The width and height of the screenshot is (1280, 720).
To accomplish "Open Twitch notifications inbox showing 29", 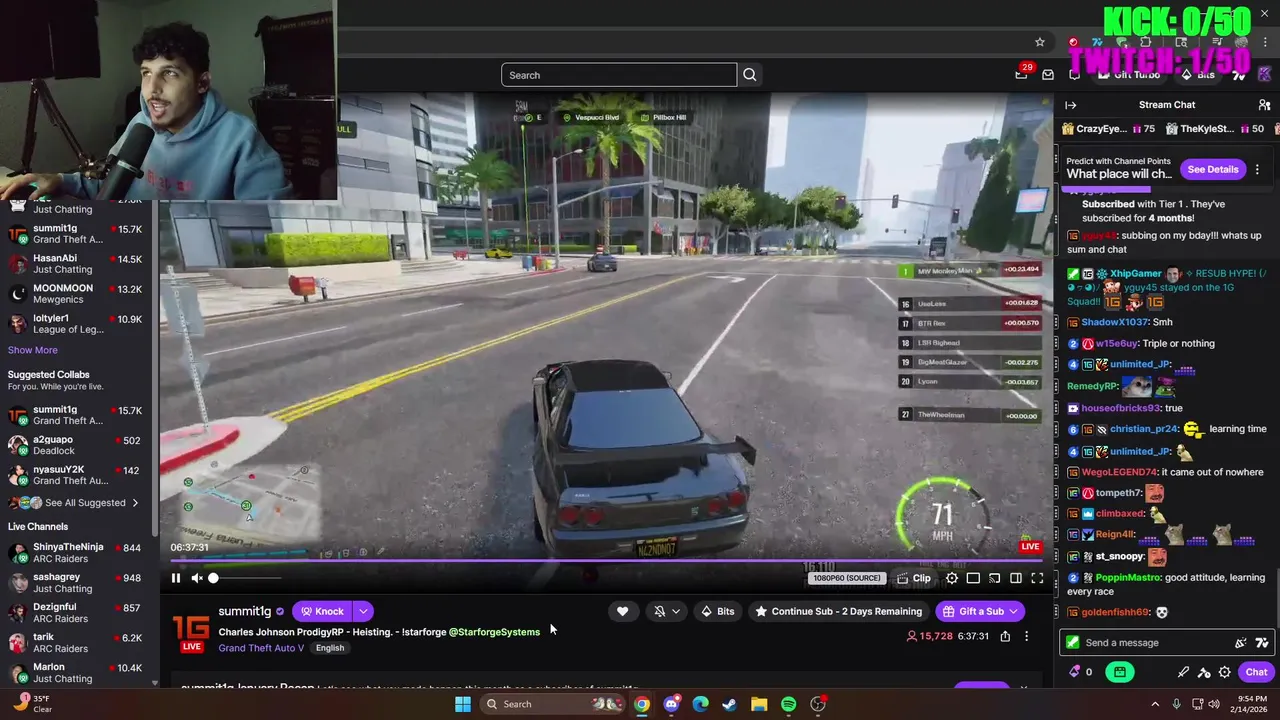I will coord(1022,74).
